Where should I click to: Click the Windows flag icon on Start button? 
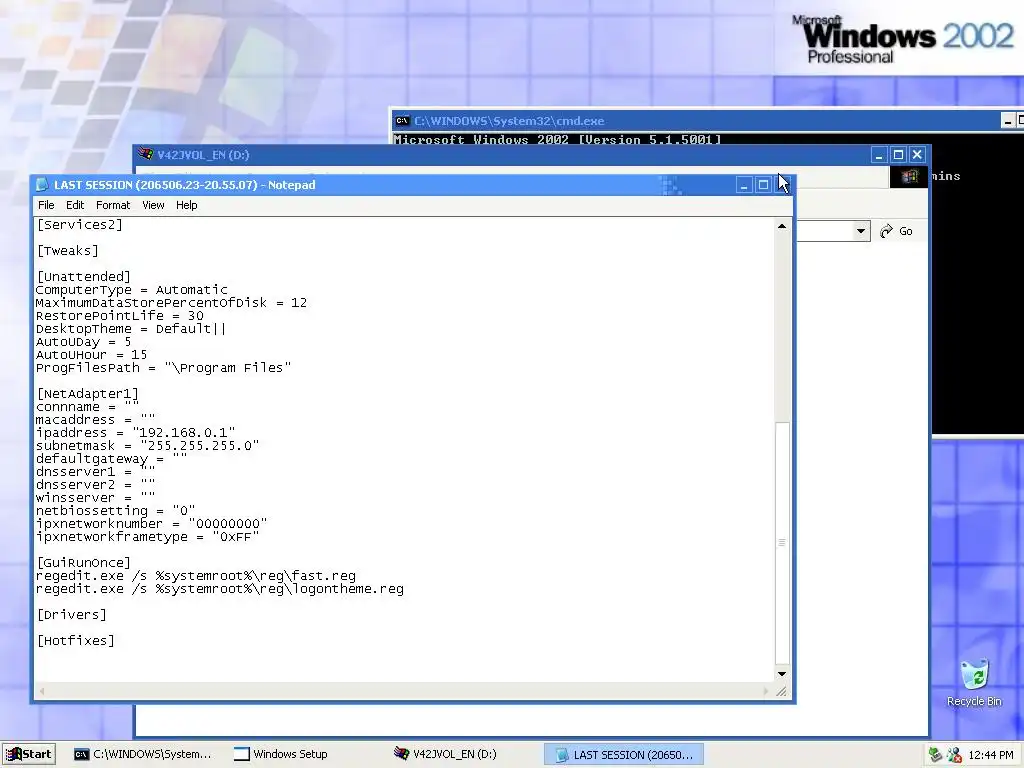(x=14, y=754)
